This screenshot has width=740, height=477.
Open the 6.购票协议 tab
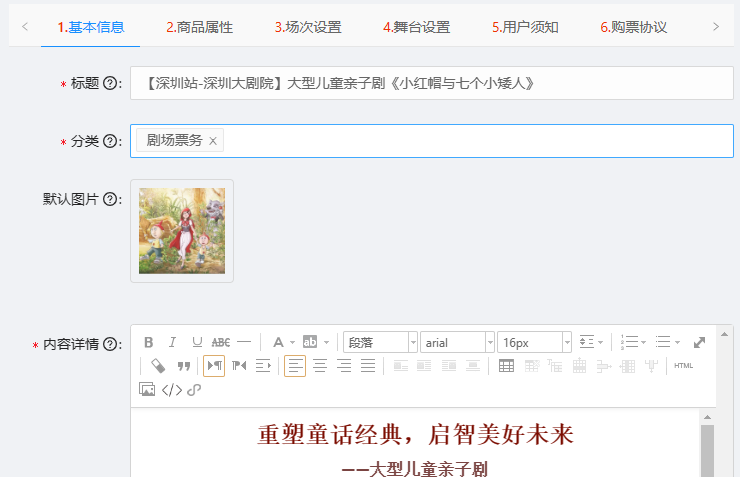point(634,27)
